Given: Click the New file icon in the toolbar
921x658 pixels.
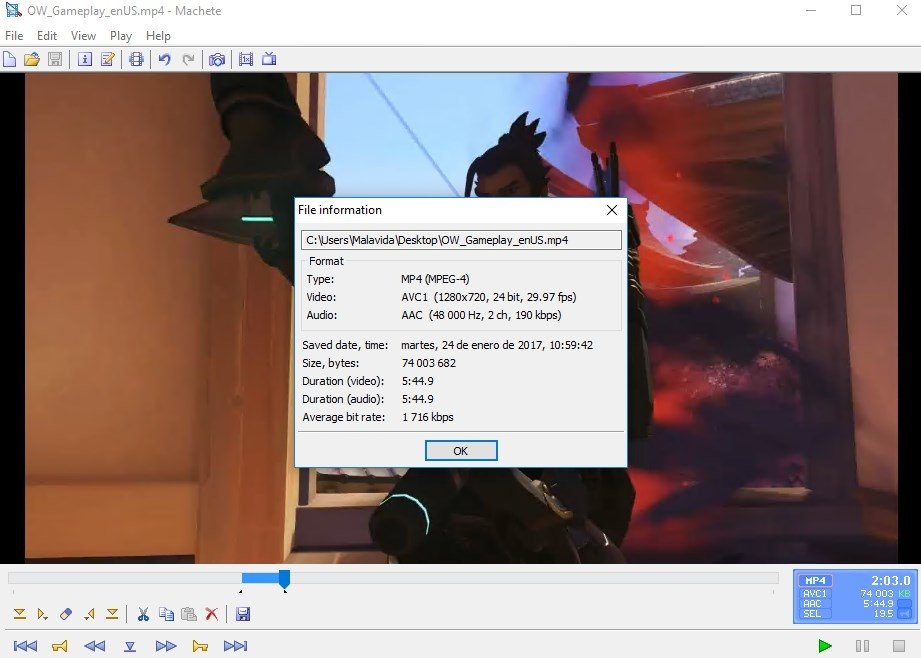Looking at the screenshot, I should 9,59.
